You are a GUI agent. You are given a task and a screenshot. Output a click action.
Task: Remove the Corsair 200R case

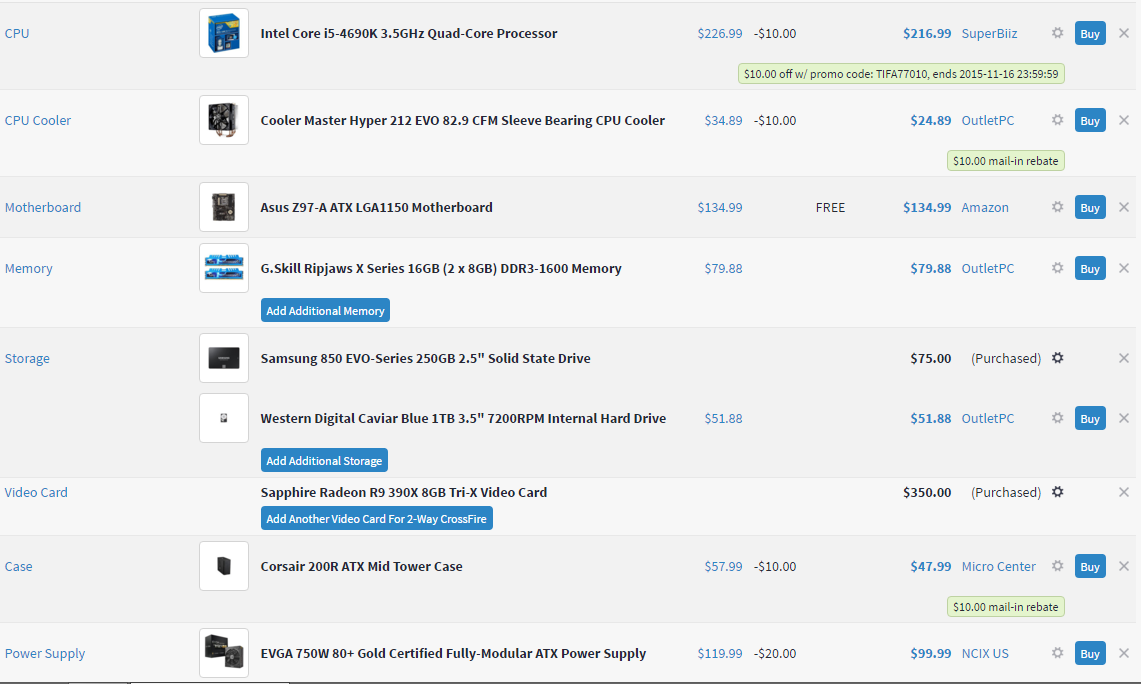[x=1124, y=566]
